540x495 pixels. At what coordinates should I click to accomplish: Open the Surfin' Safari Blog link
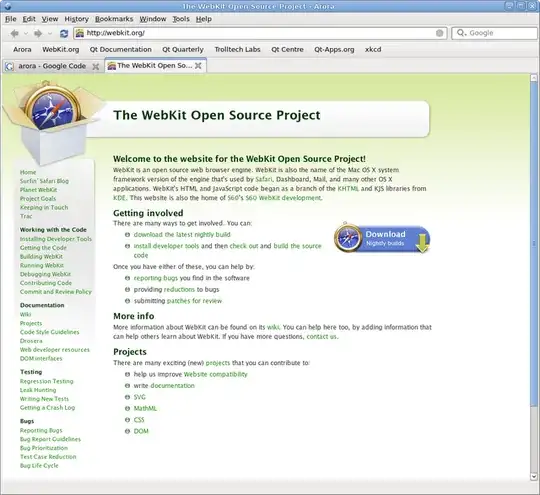tap(44, 181)
